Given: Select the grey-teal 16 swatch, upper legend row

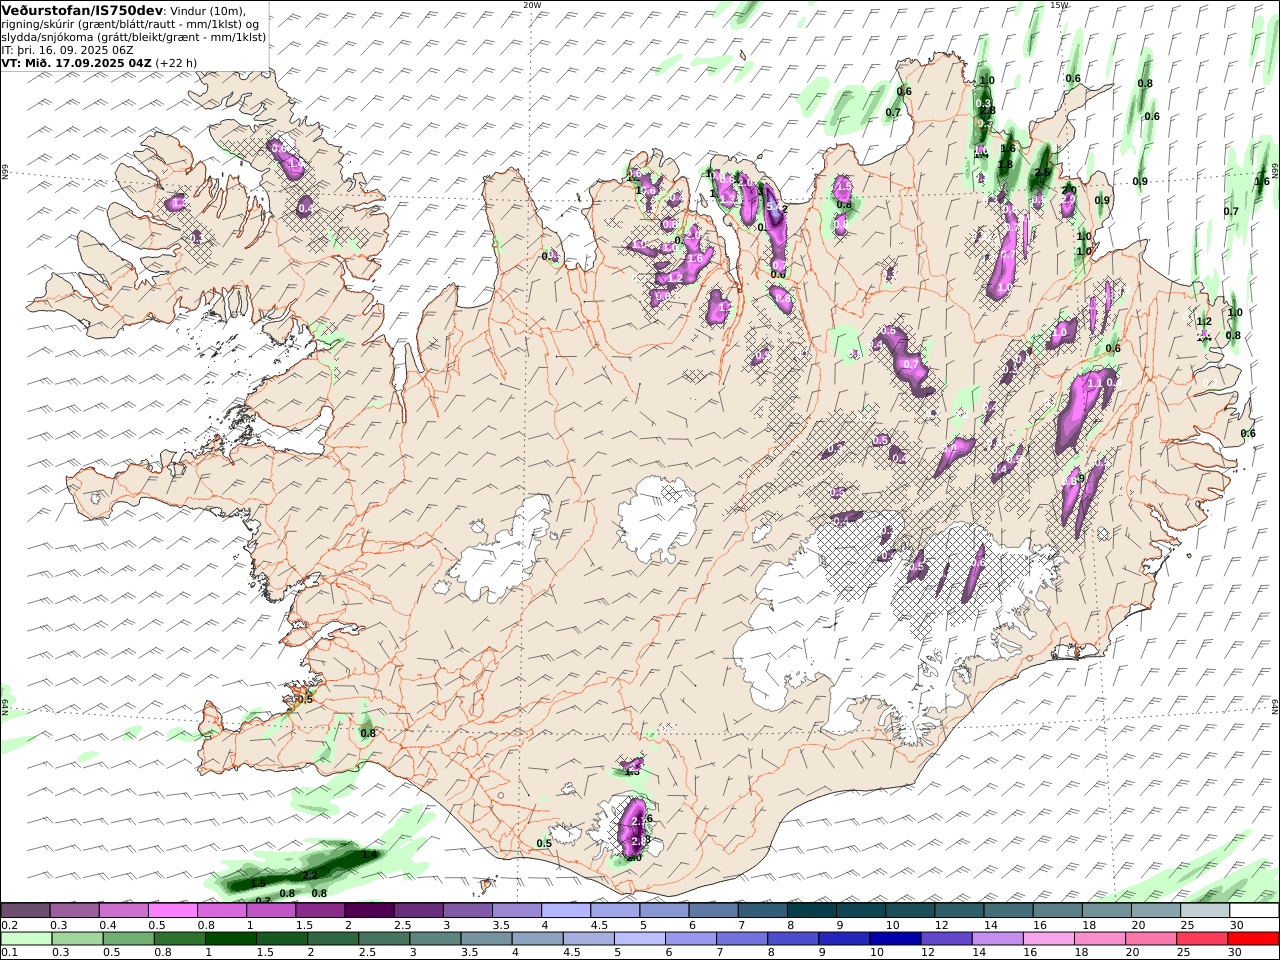Looking at the screenshot, I should click(1057, 910).
